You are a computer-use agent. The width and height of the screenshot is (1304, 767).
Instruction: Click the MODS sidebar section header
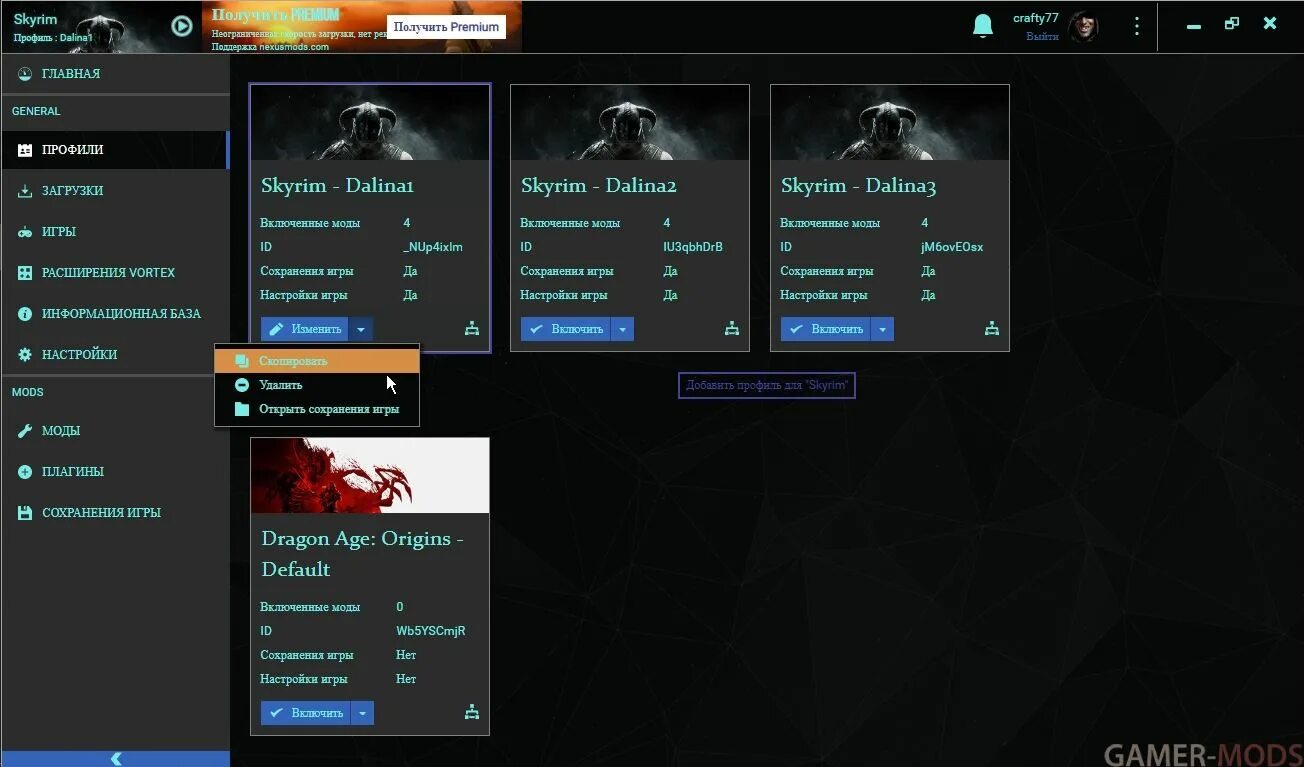[27, 392]
